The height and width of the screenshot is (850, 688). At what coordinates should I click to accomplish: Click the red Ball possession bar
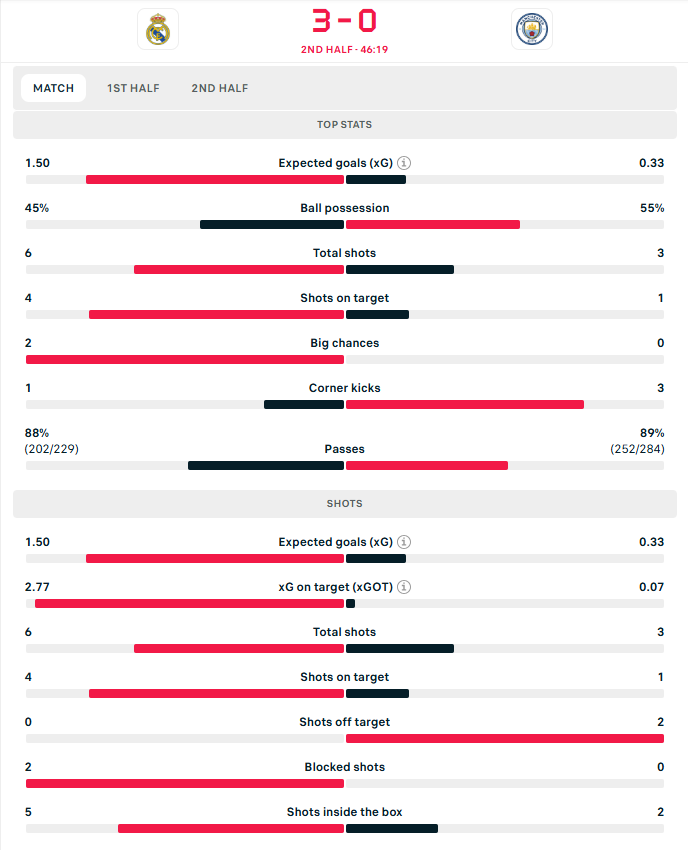pyautogui.click(x=432, y=224)
